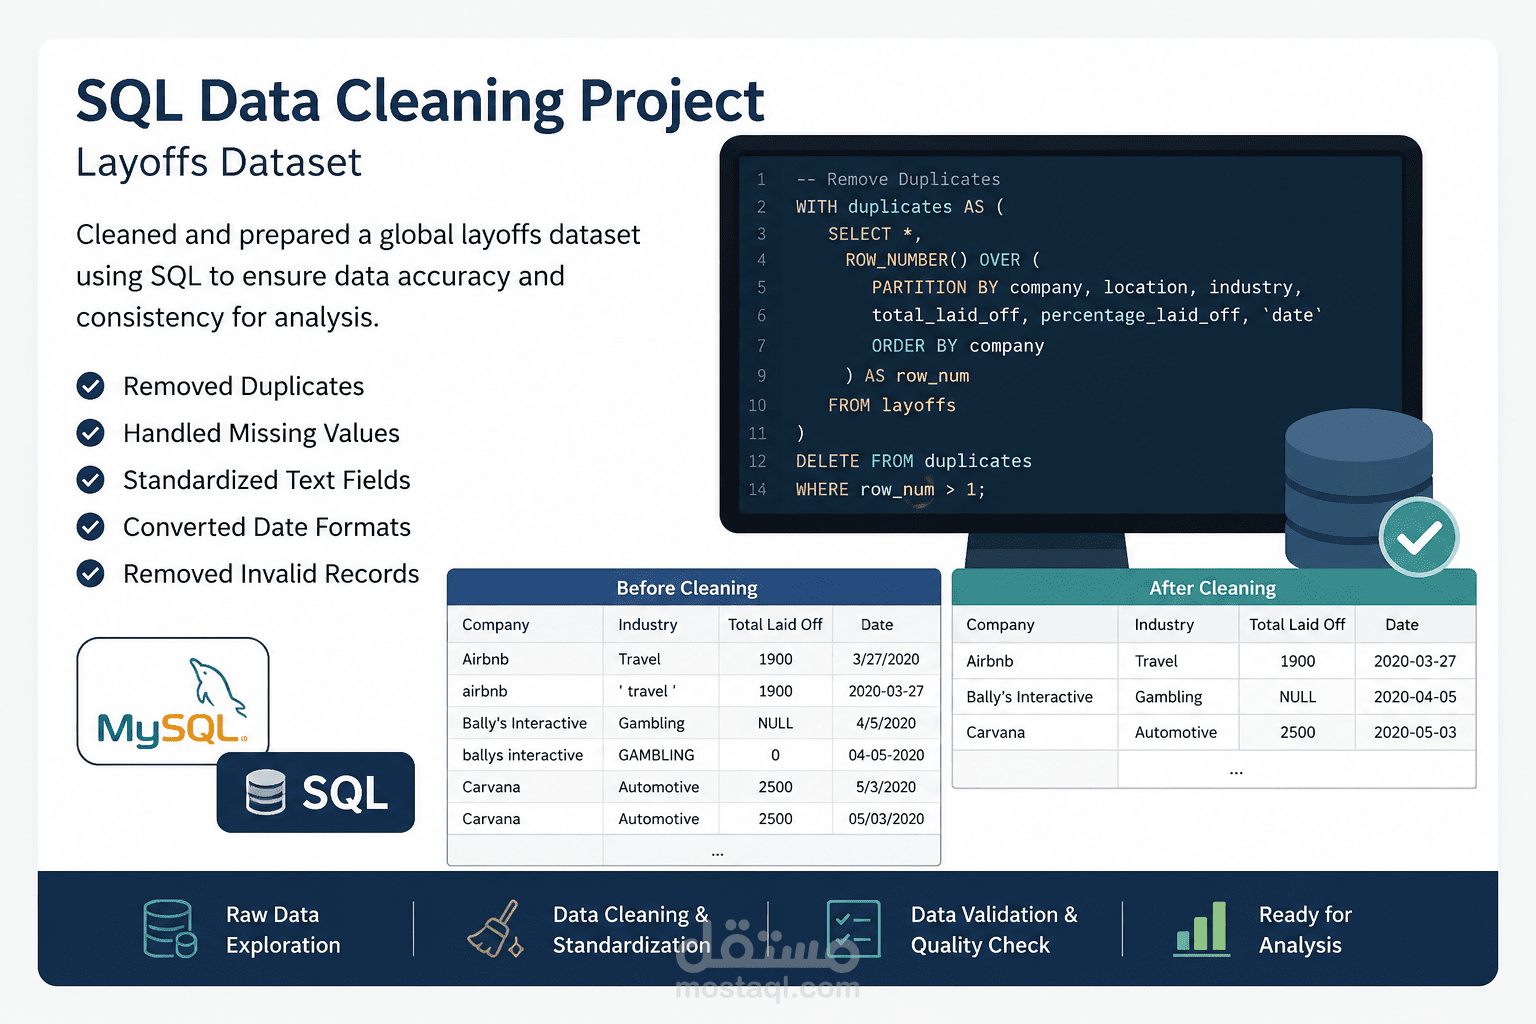Image resolution: width=1536 pixels, height=1024 pixels.
Task: Click 'WHERE row_num > 1;' code line
Action: pyautogui.click(x=891, y=490)
